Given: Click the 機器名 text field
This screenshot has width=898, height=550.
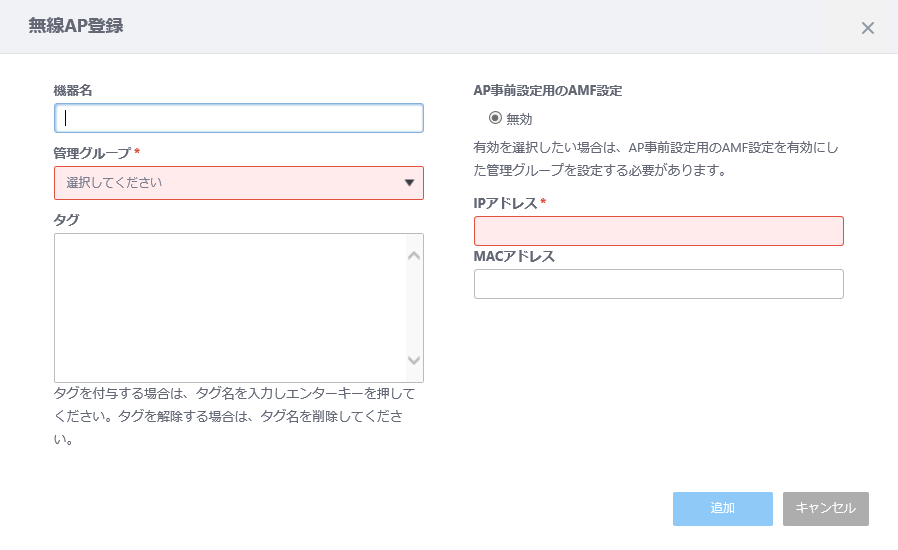Looking at the screenshot, I should click(x=239, y=118).
